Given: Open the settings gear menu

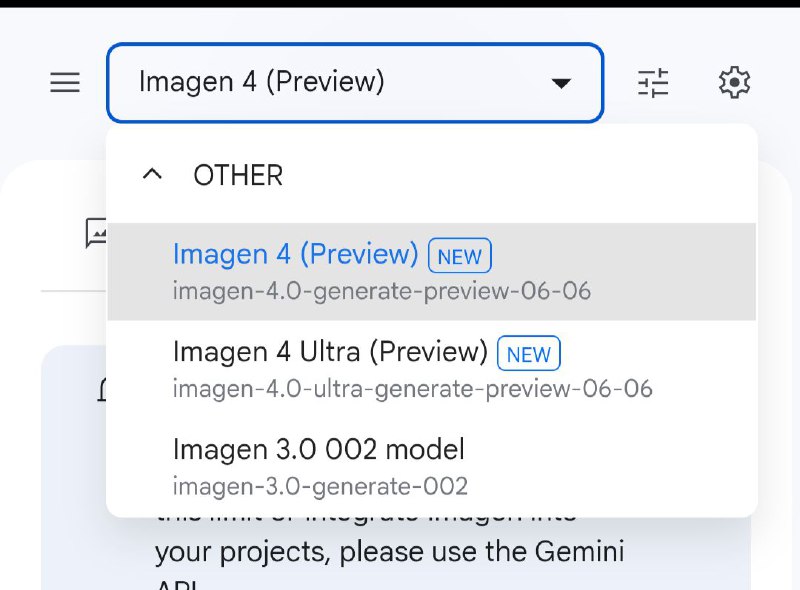Looking at the screenshot, I should [x=734, y=83].
